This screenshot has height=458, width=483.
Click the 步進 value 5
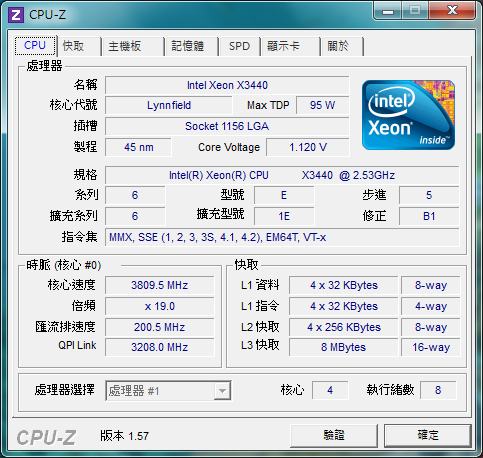tap(429, 195)
